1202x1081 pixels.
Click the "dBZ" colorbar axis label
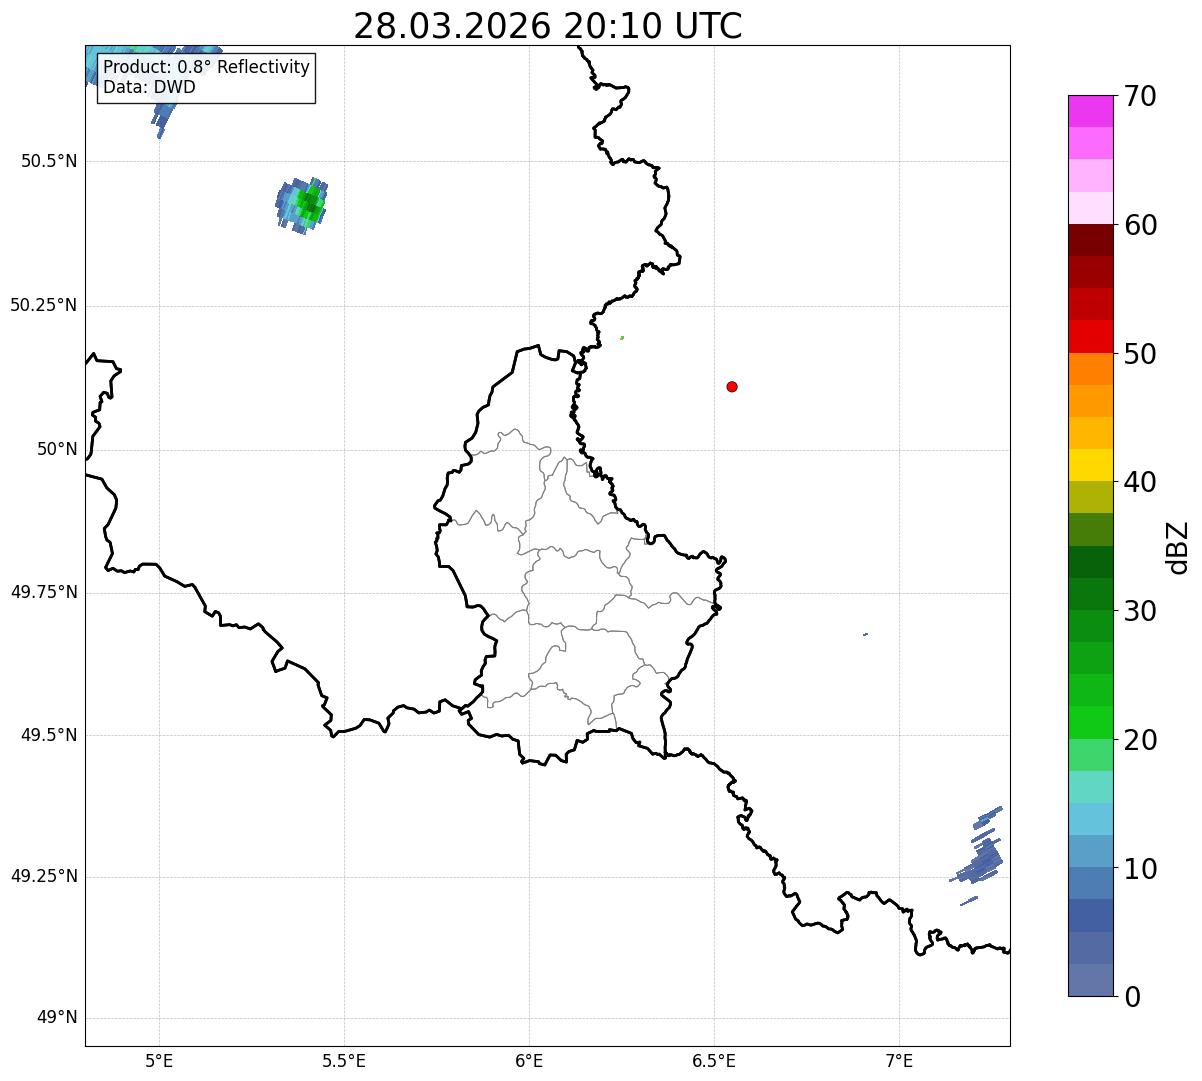click(1178, 547)
